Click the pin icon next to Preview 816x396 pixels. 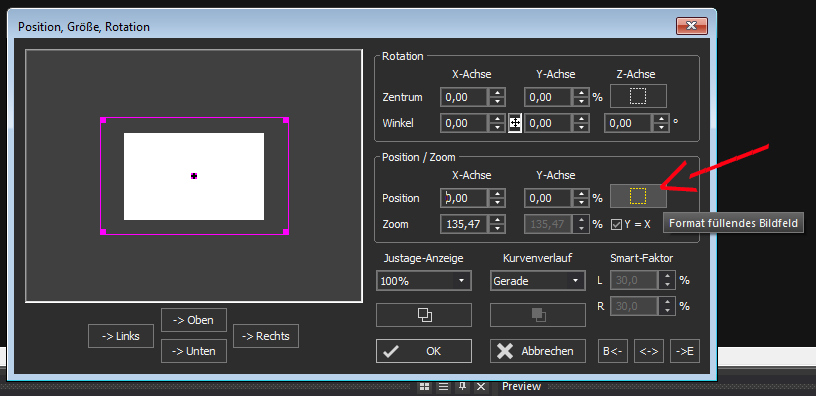(x=462, y=387)
